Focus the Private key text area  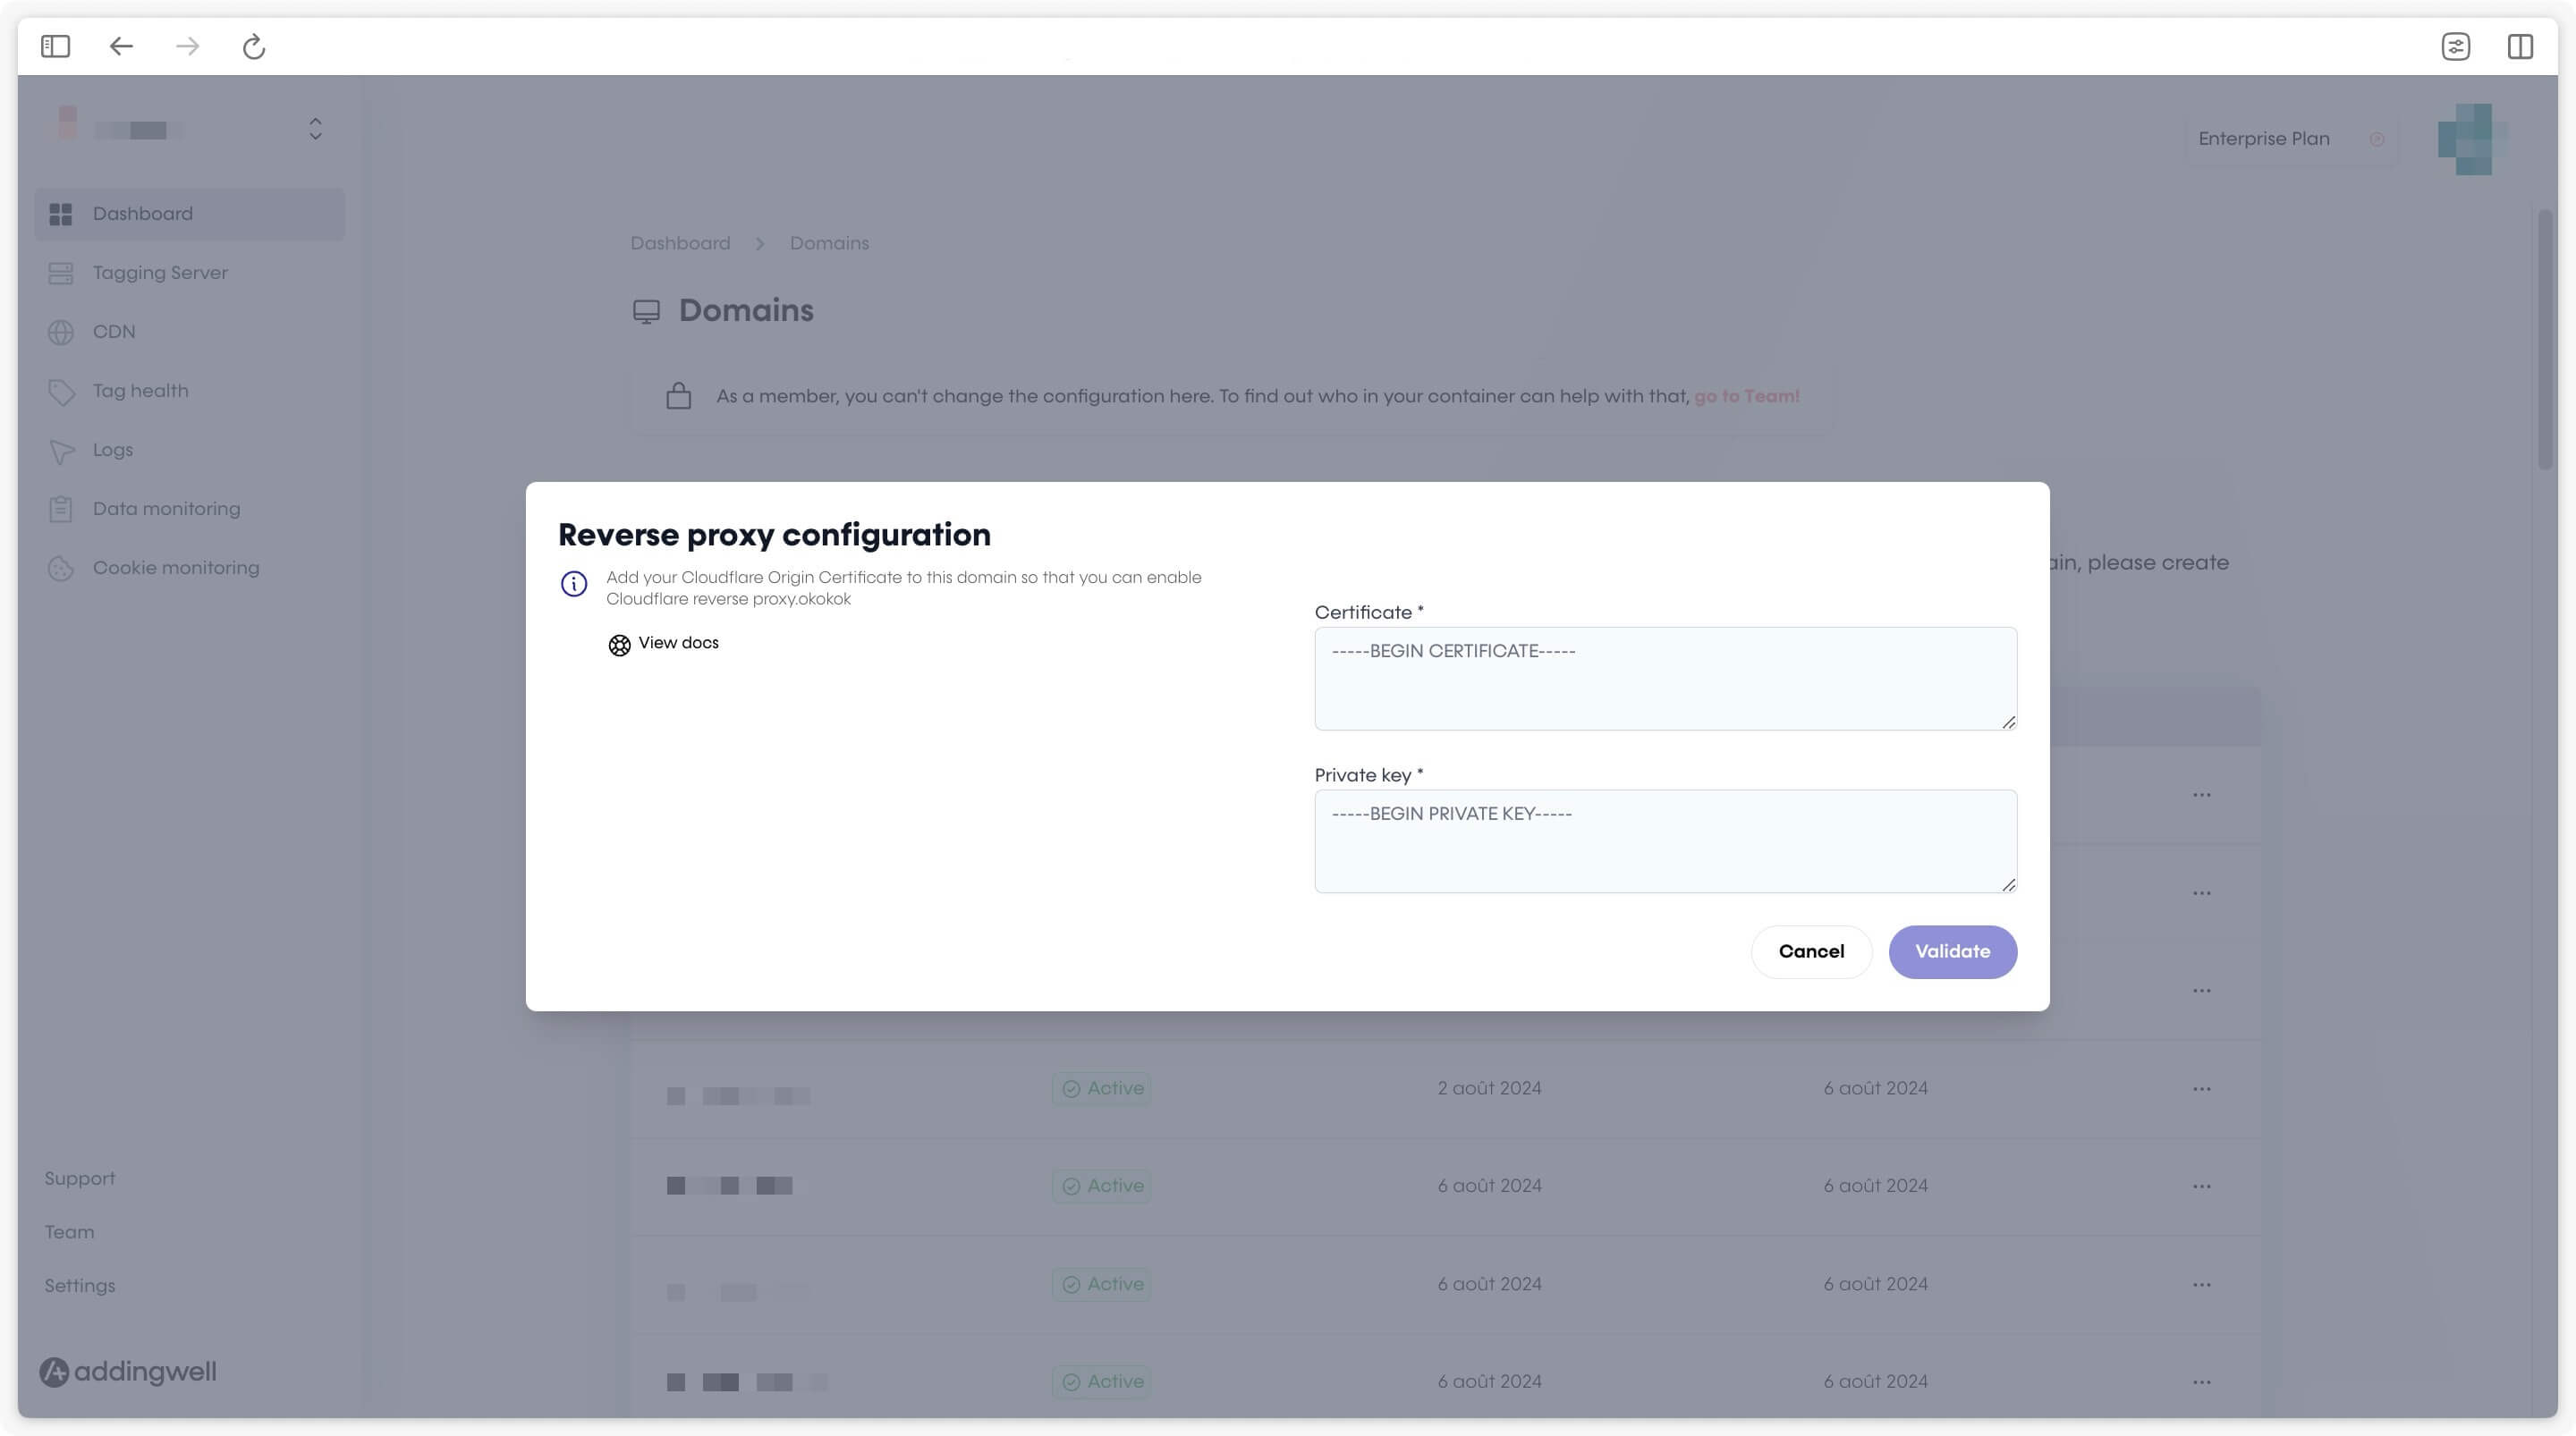tap(1665, 841)
